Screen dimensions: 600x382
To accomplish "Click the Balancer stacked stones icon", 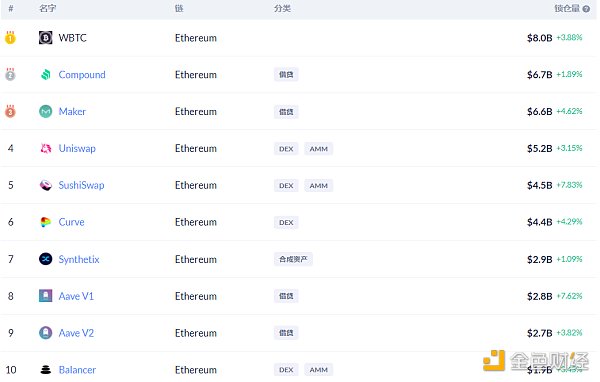I will pyautogui.click(x=46, y=370).
